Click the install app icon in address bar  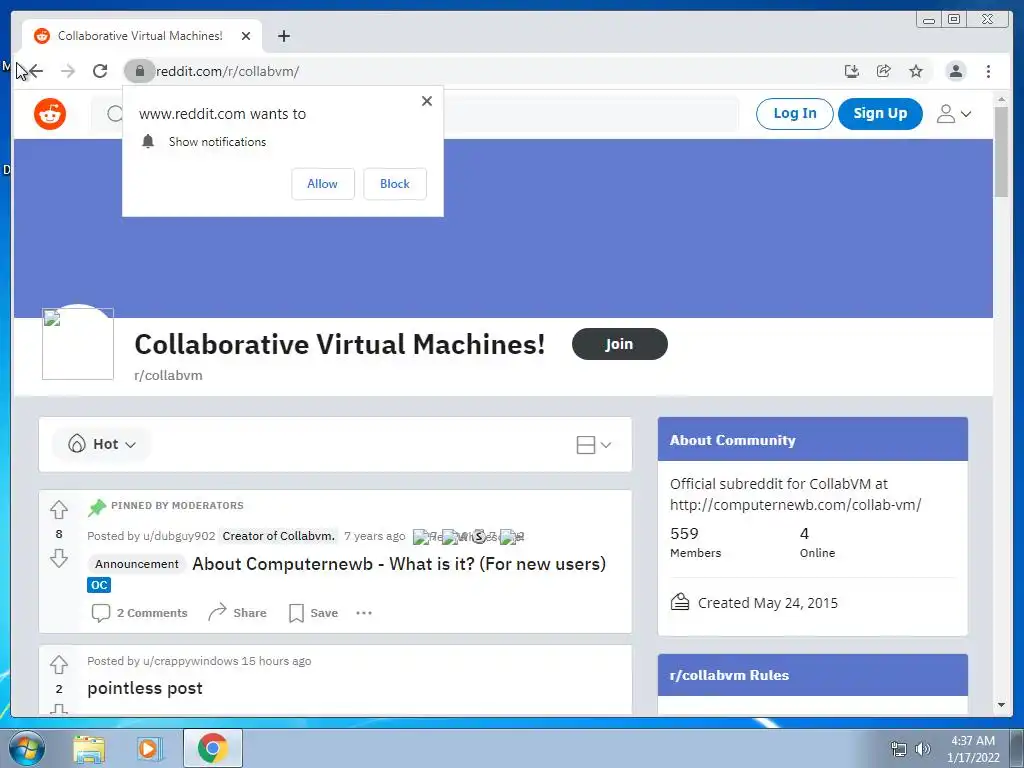pos(852,71)
